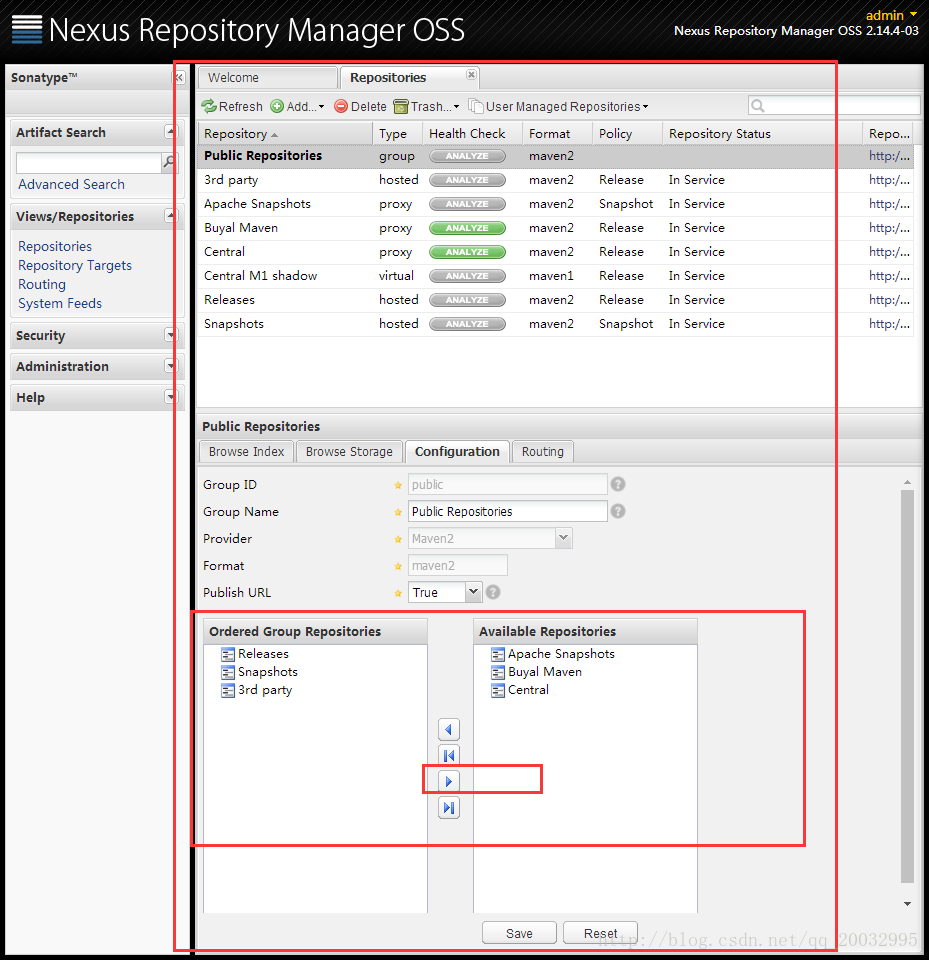
Task: Click the scroll-down arrow of configuration panel
Action: (x=907, y=904)
